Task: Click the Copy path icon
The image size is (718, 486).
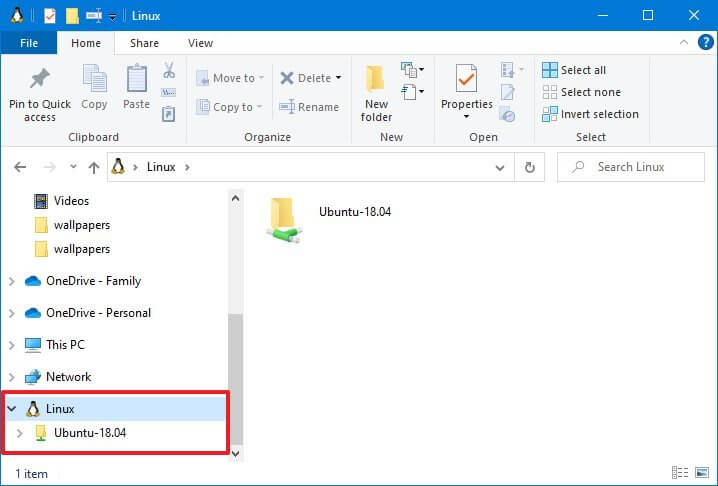Action: point(169,93)
